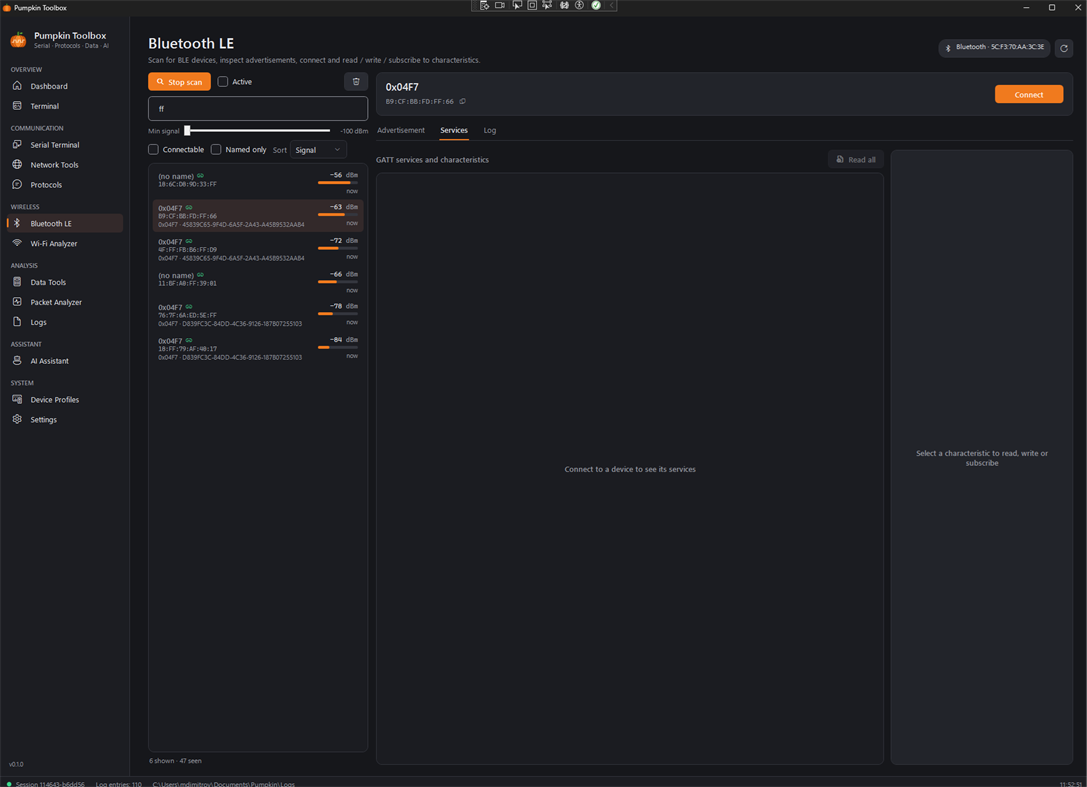Image resolution: width=1087 pixels, height=787 pixels.
Task: Click 'GATT services and characteristics' heading
Action: coord(433,160)
